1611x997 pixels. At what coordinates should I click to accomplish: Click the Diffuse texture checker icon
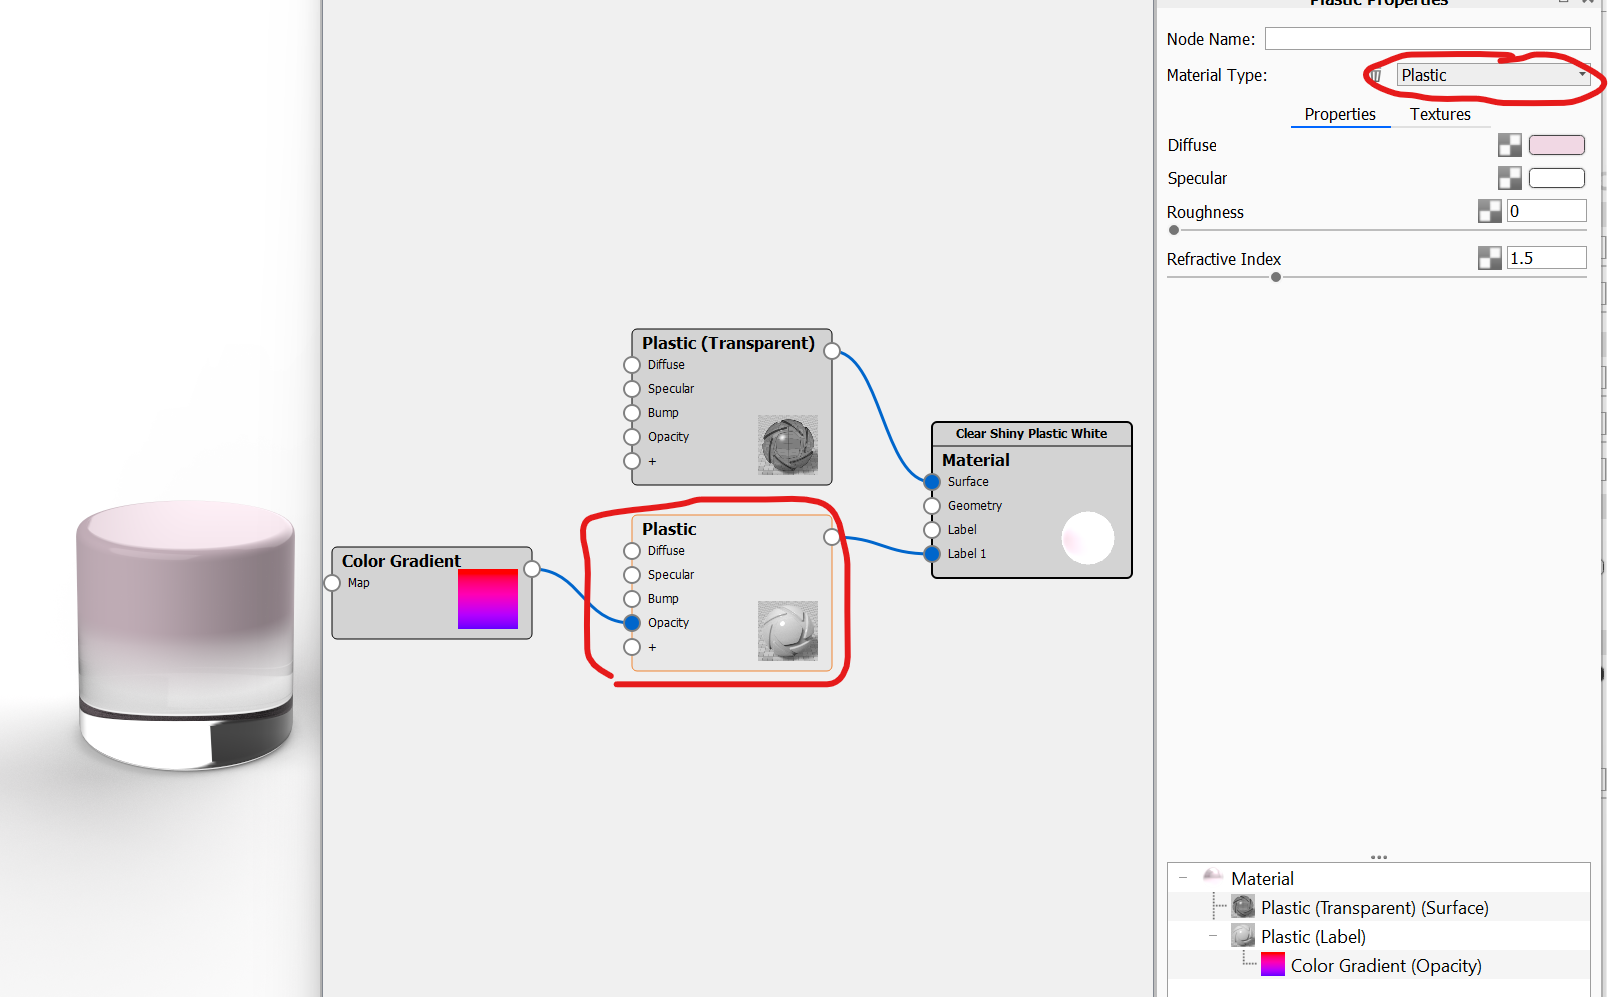pyautogui.click(x=1509, y=145)
